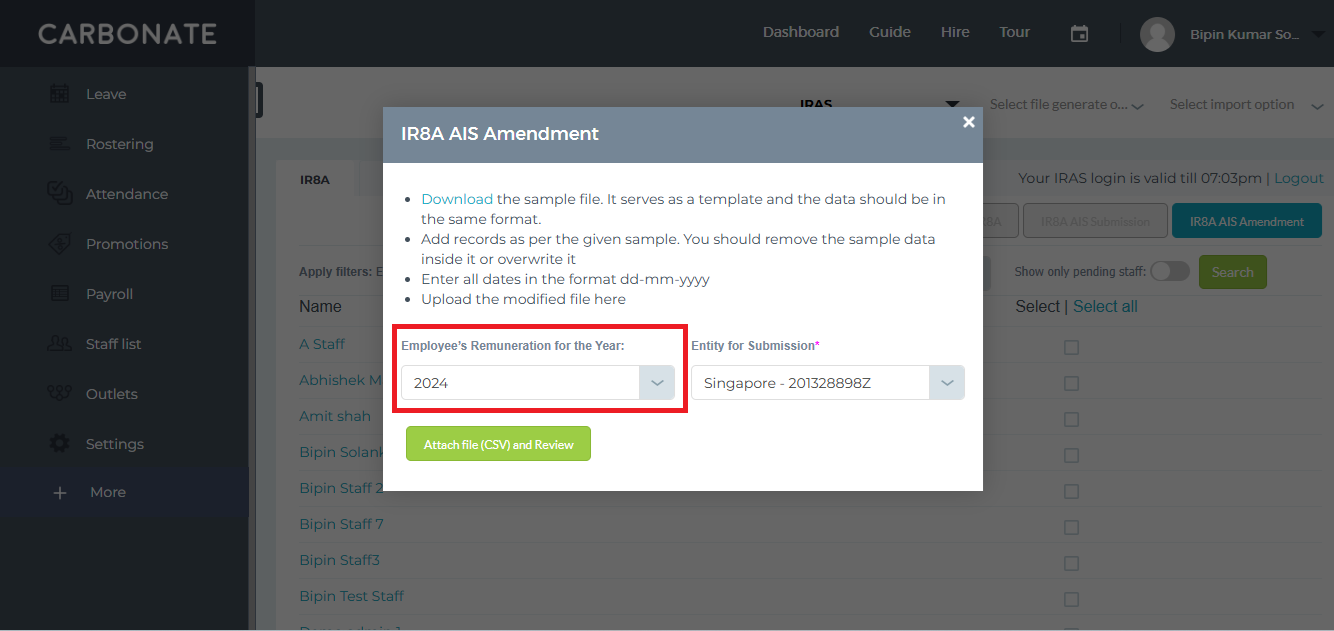Select the checkbox for Amit shah
1334x631 pixels.
pyautogui.click(x=1071, y=419)
